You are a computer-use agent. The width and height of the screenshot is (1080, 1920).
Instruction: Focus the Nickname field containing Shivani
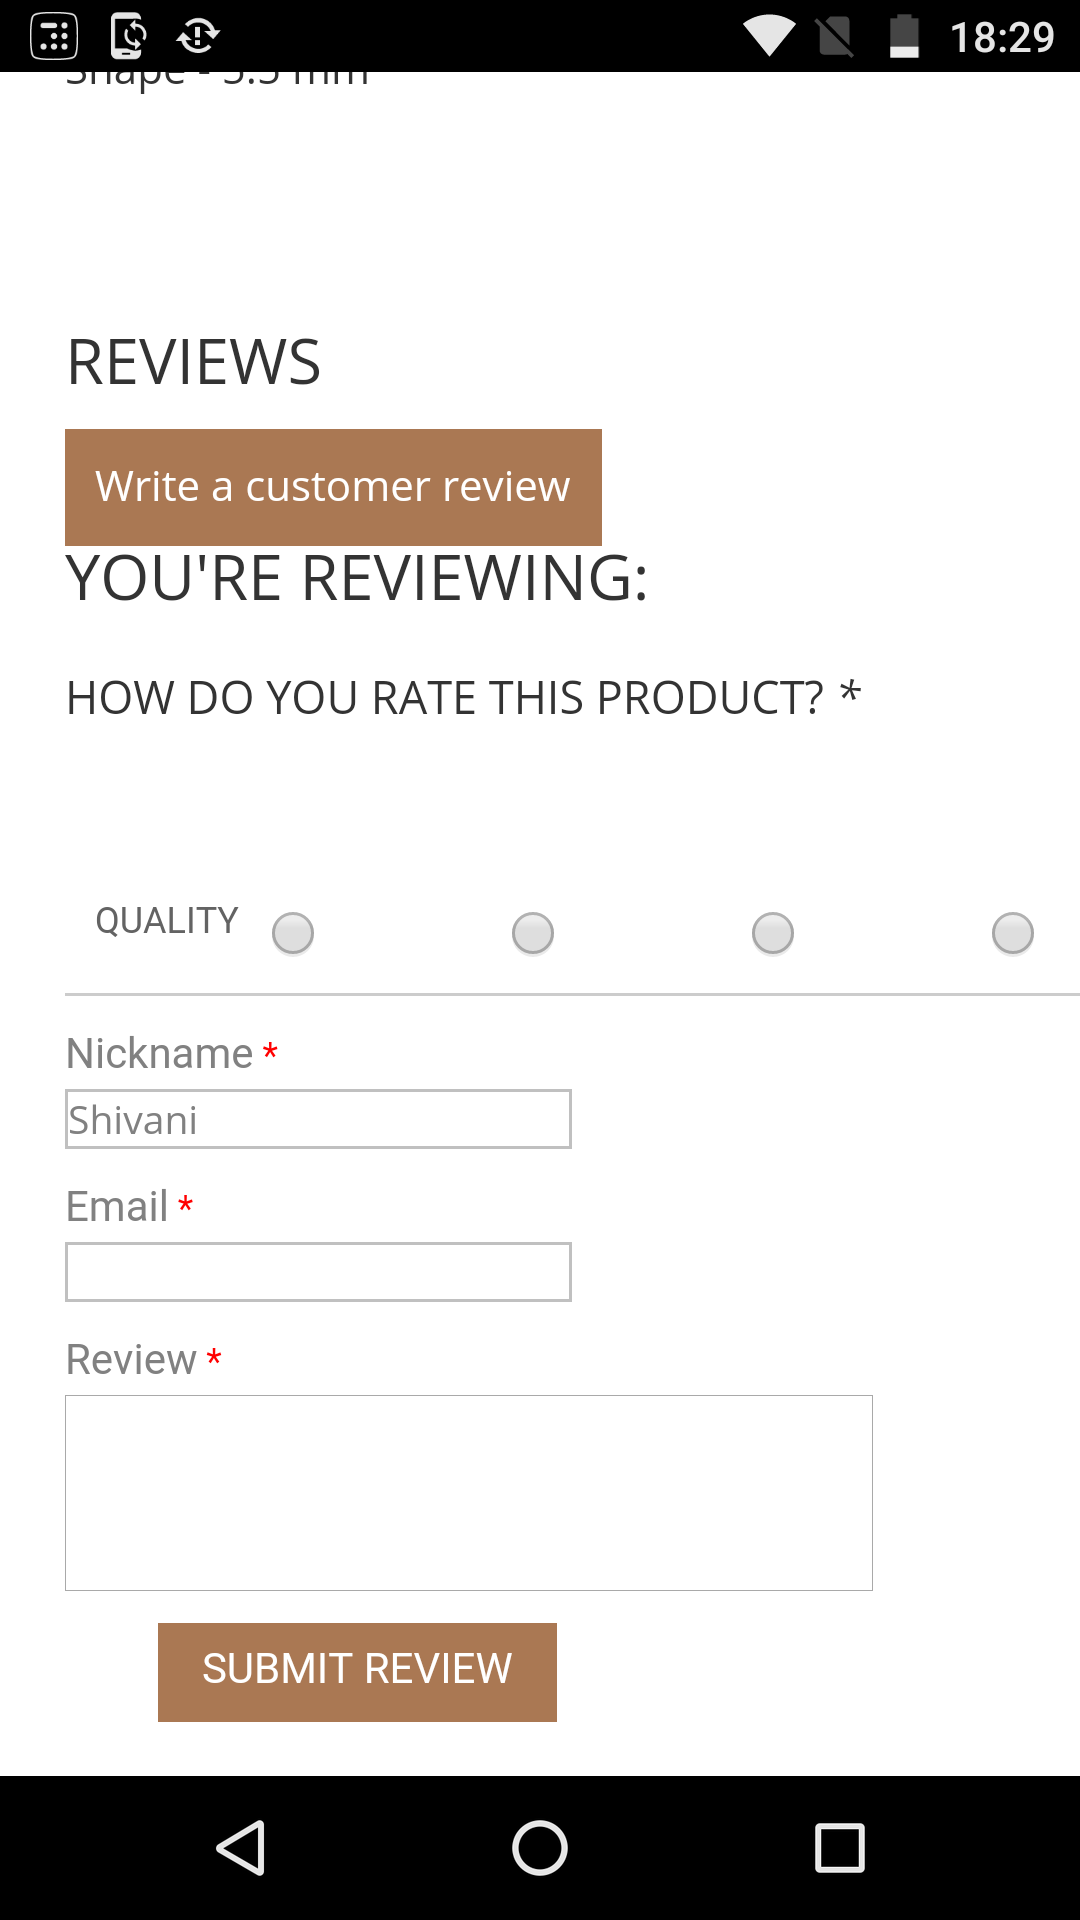click(318, 1119)
